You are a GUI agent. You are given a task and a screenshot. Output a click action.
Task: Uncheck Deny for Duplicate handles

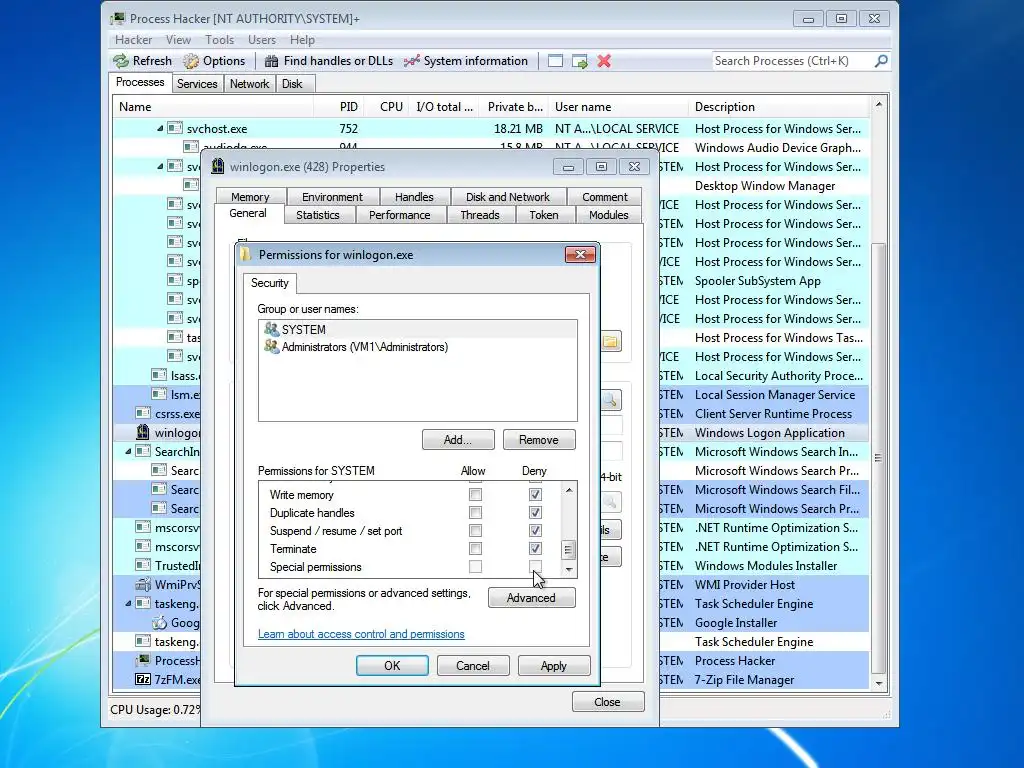(x=535, y=513)
